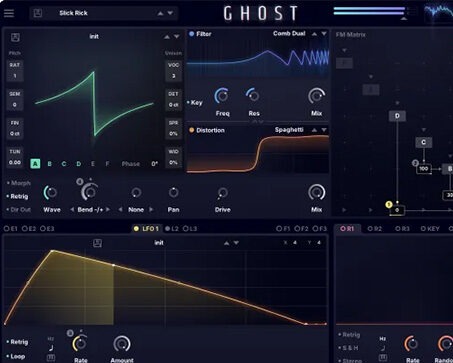Switch None mode with right arrow
The height and width of the screenshot is (363, 453).
(x=151, y=210)
